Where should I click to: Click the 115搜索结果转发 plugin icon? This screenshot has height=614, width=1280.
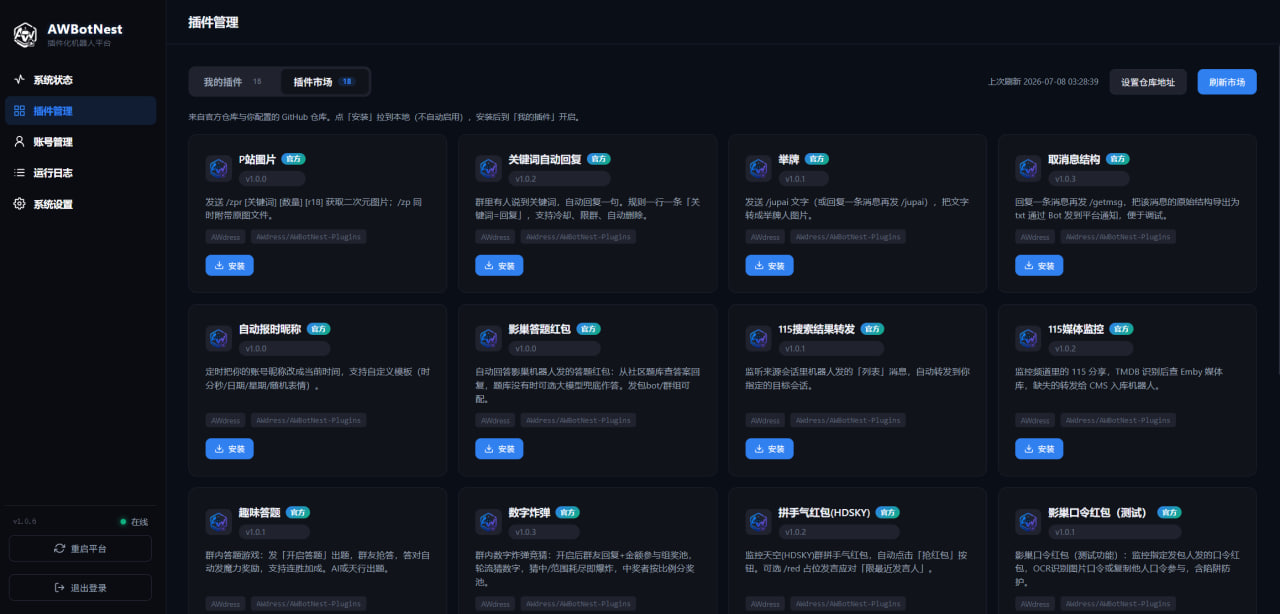tap(758, 338)
